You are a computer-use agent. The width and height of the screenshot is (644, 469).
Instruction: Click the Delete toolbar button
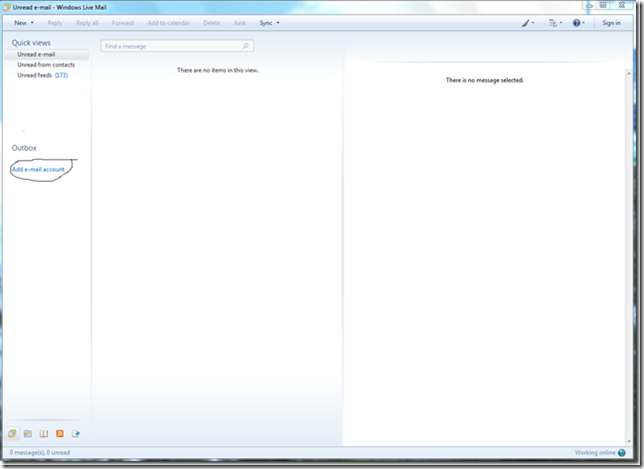(x=212, y=23)
